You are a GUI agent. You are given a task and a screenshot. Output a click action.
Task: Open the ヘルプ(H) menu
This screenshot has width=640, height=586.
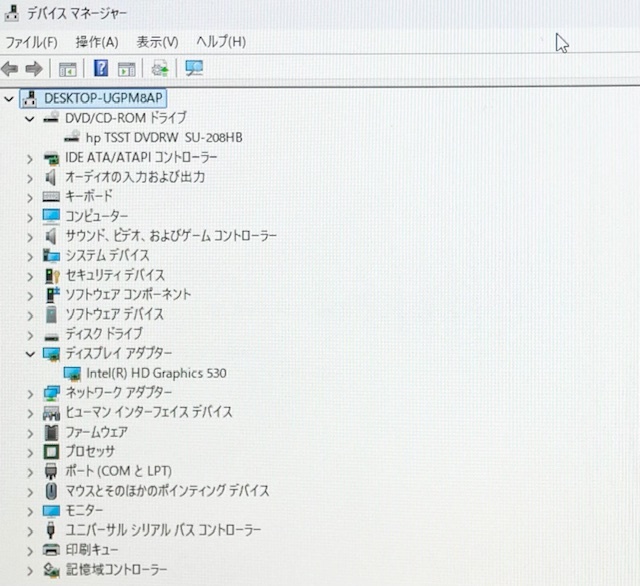click(221, 42)
